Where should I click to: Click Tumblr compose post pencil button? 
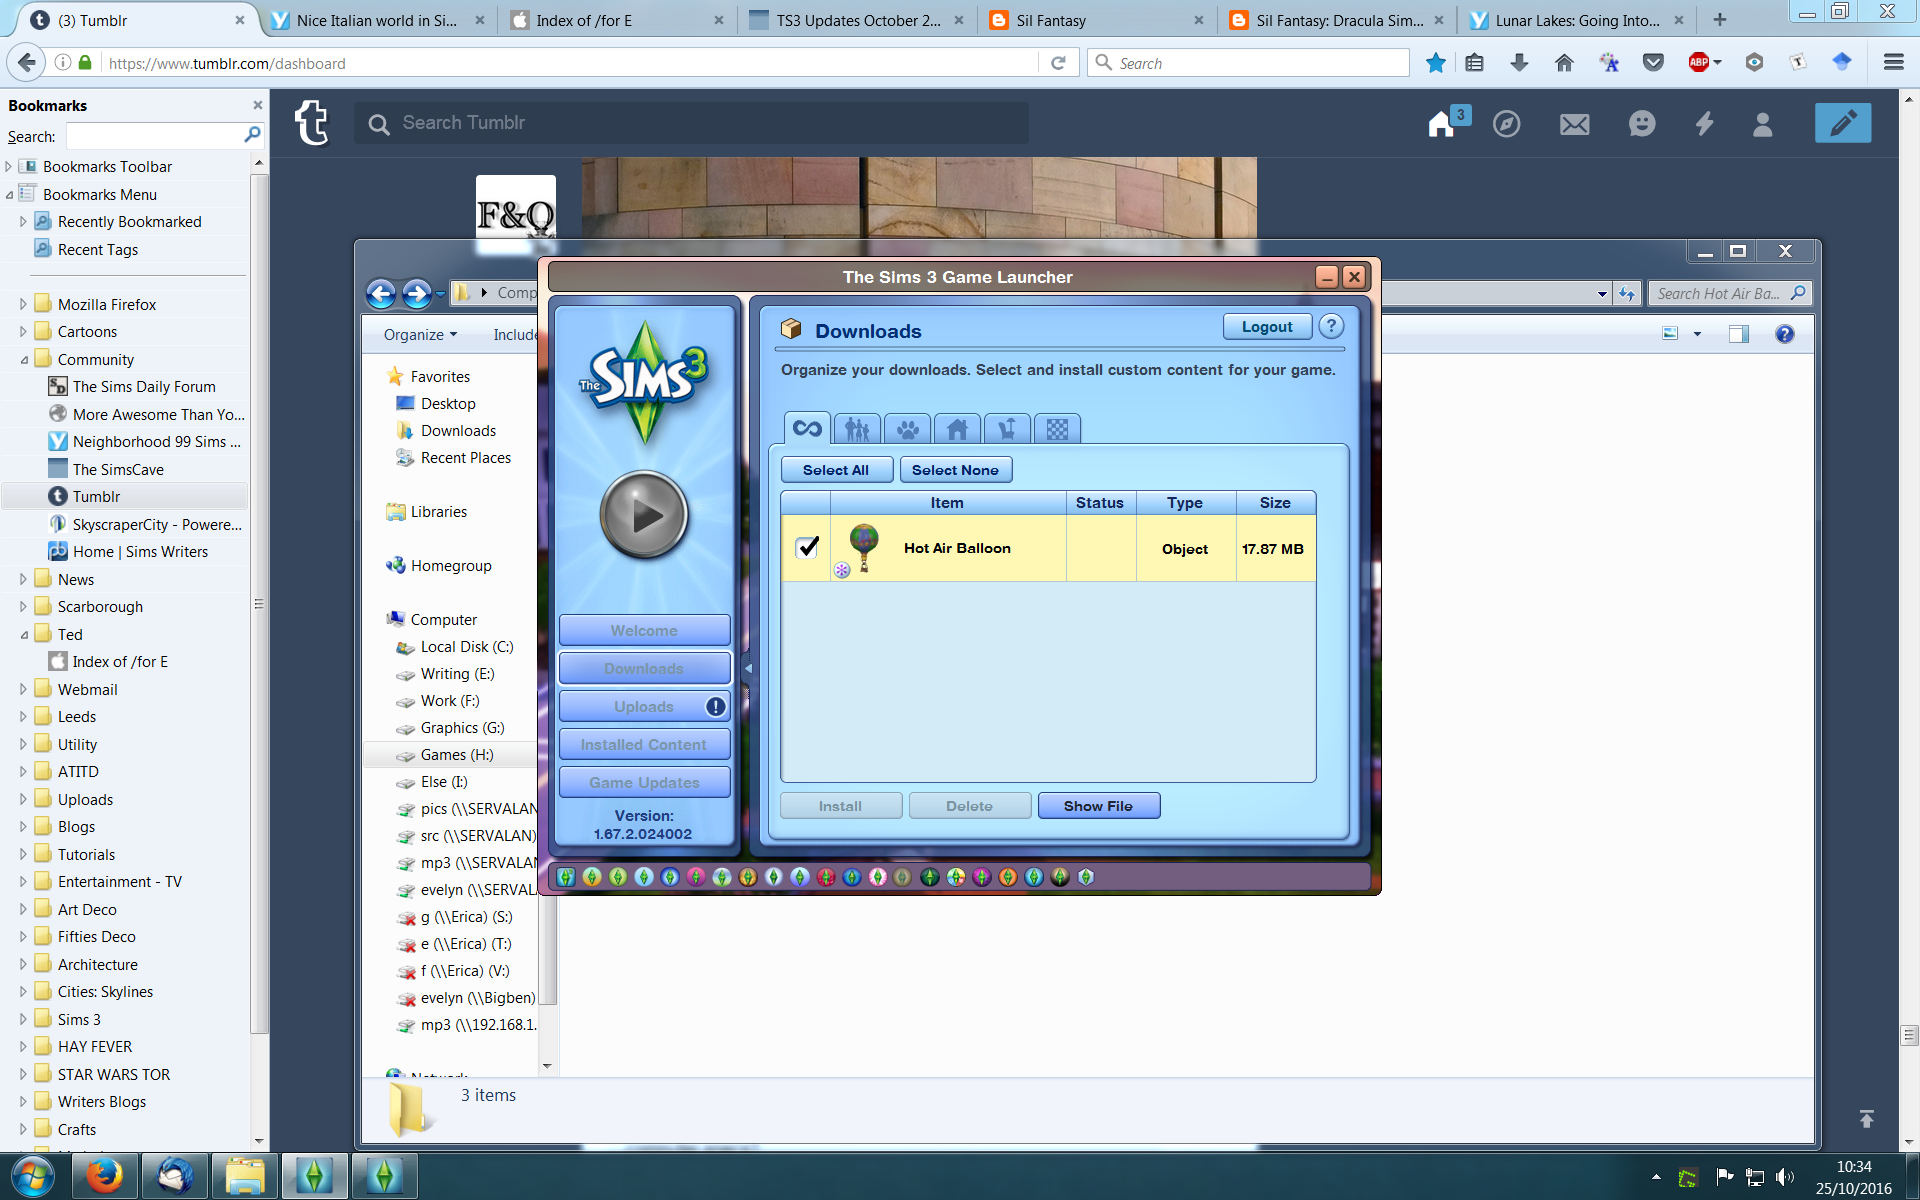(x=1842, y=123)
